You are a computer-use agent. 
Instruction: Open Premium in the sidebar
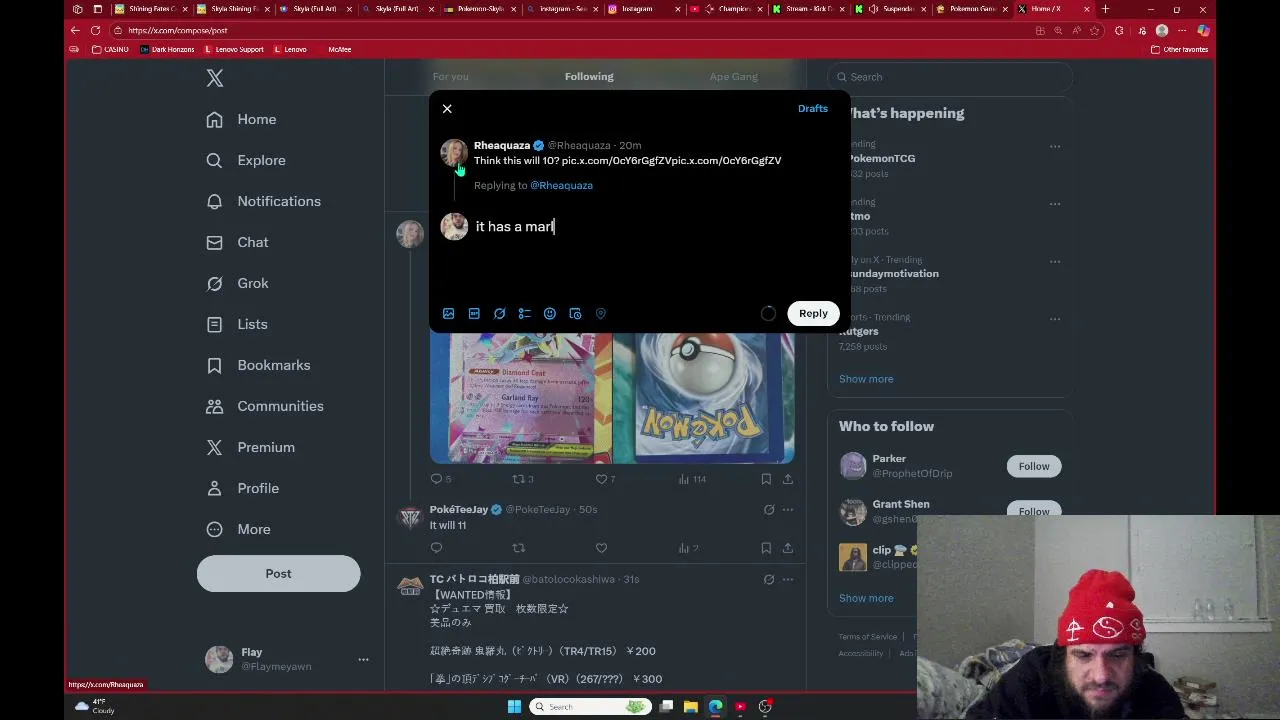click(x=250, y=447)
